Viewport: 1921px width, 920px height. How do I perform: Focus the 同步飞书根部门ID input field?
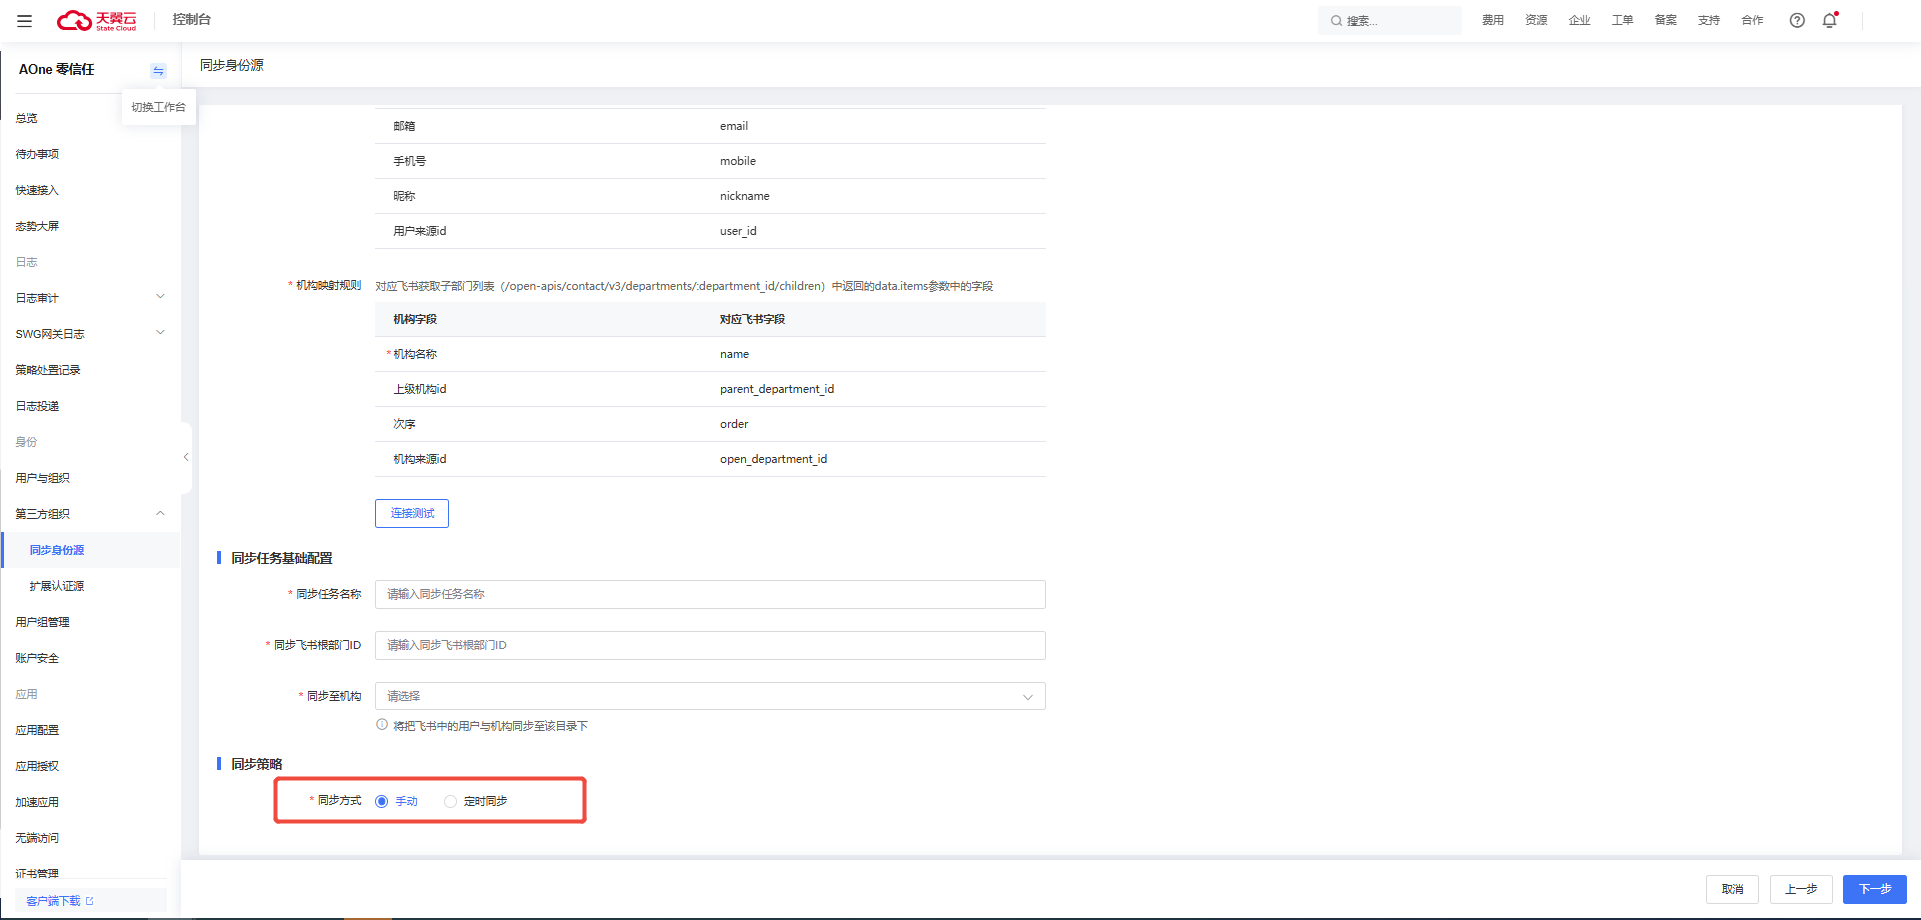(710, 645)
